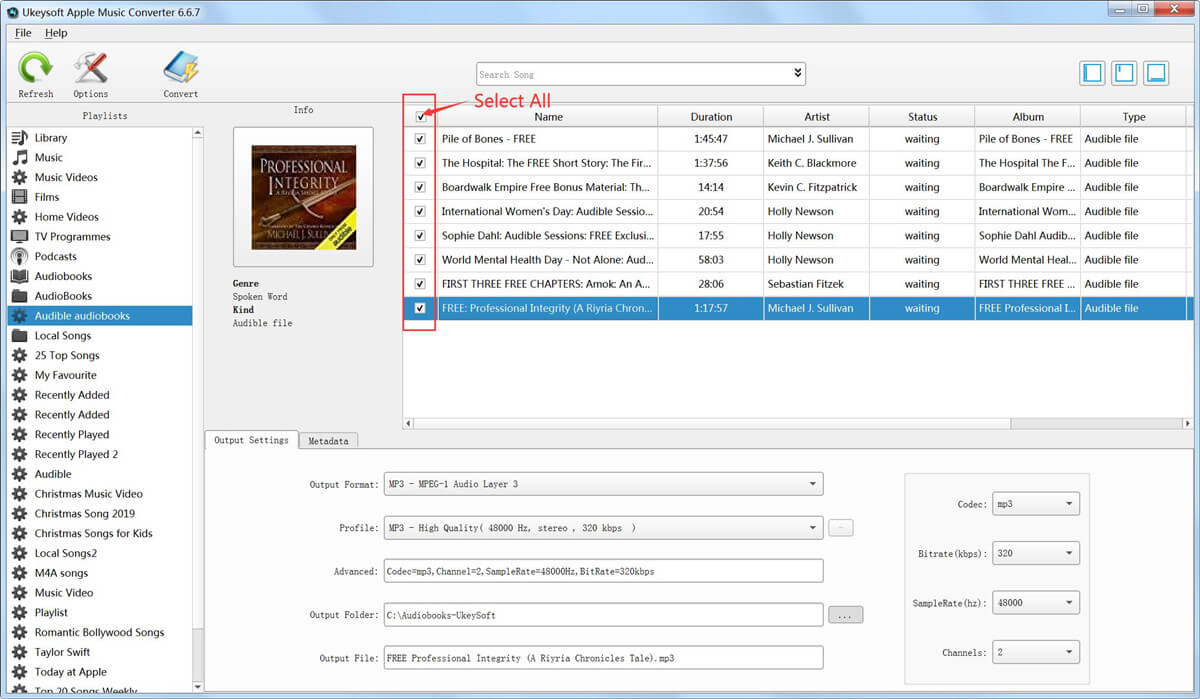Uncheck International Women's Day row checkbox
The width and height of the screenshot is (1200, 699).
click(x=420, y=211)
